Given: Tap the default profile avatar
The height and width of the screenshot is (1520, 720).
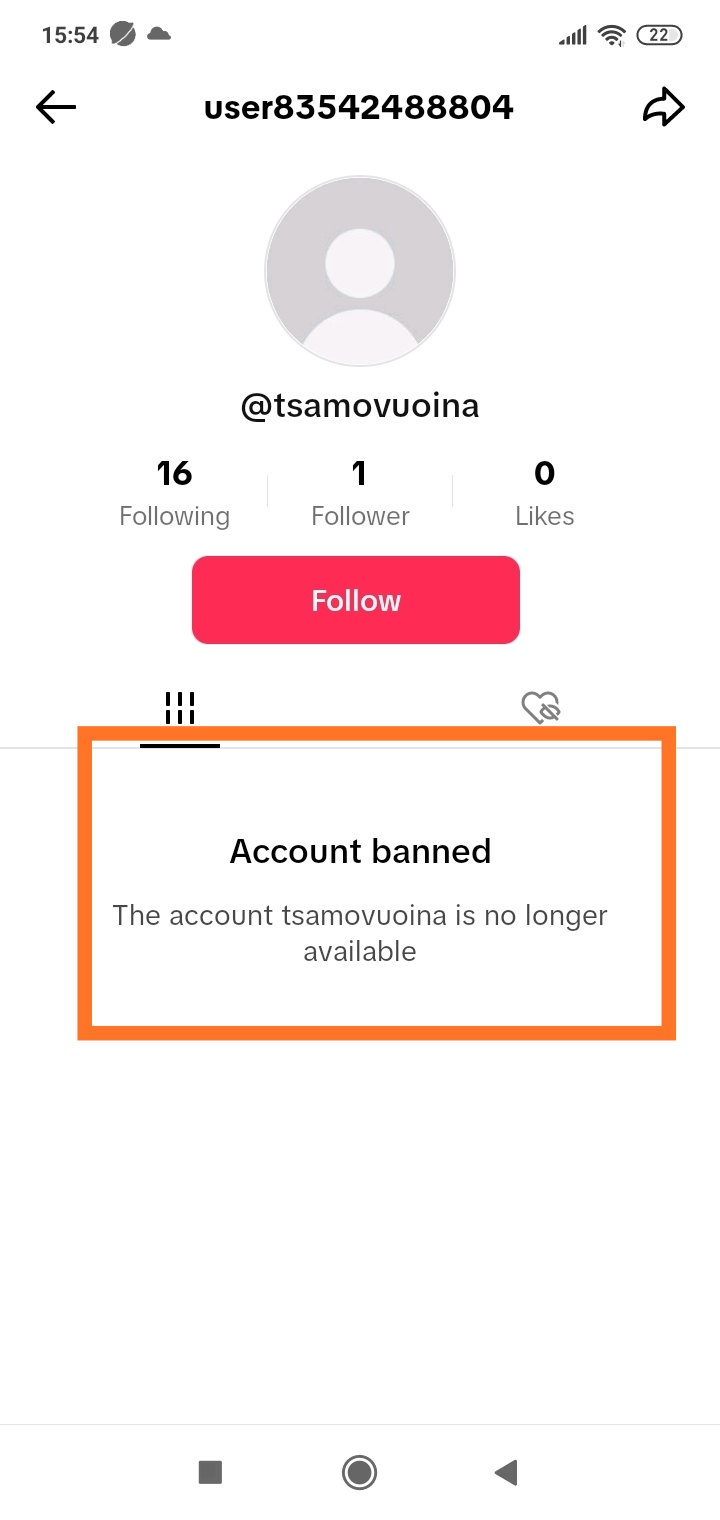Looking at the screenshot, I should pos(360,271).
